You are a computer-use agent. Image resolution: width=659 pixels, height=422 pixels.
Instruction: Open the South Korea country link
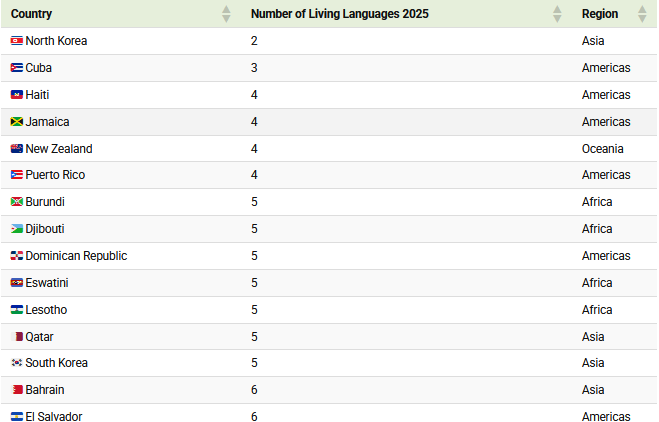point(56,363)
